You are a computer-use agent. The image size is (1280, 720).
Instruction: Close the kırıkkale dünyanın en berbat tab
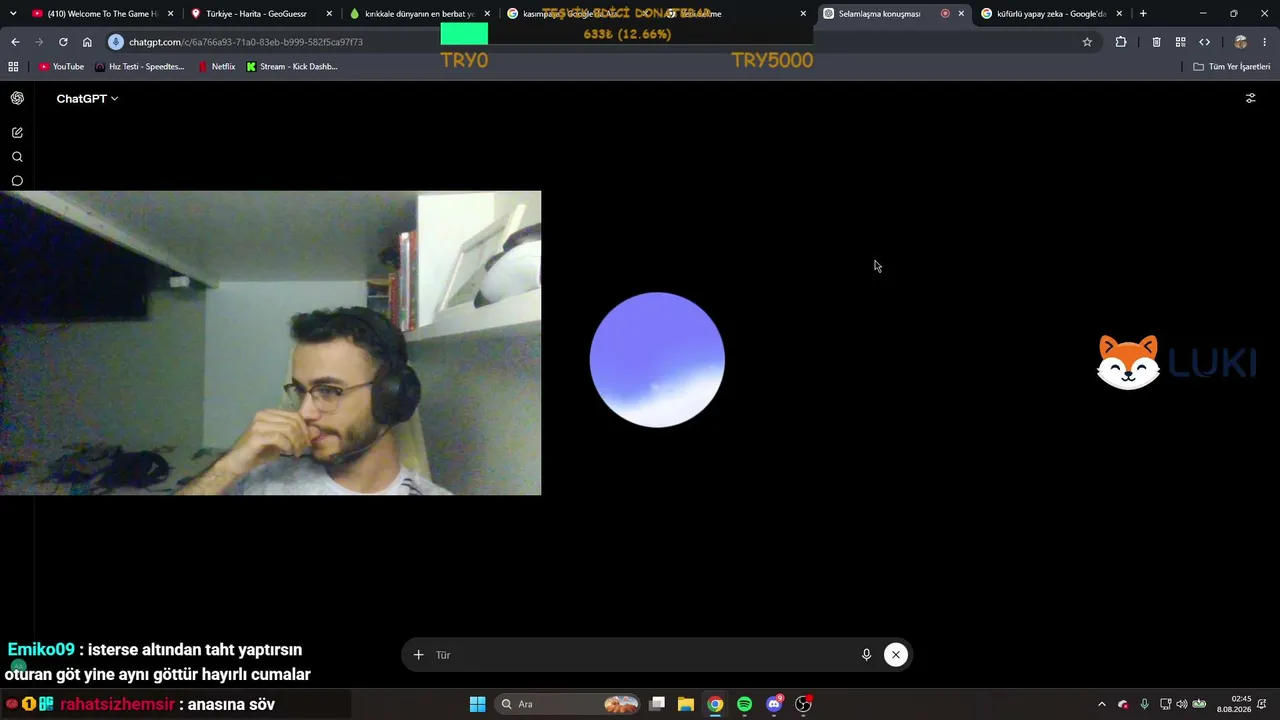coord(487,14)
